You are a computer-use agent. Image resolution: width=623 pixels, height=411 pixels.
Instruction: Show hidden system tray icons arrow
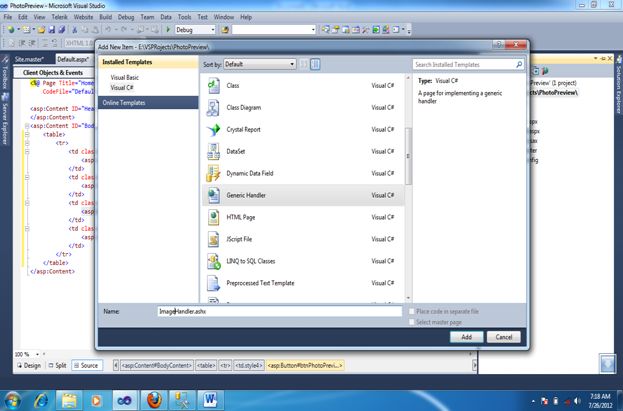(533, 401)
